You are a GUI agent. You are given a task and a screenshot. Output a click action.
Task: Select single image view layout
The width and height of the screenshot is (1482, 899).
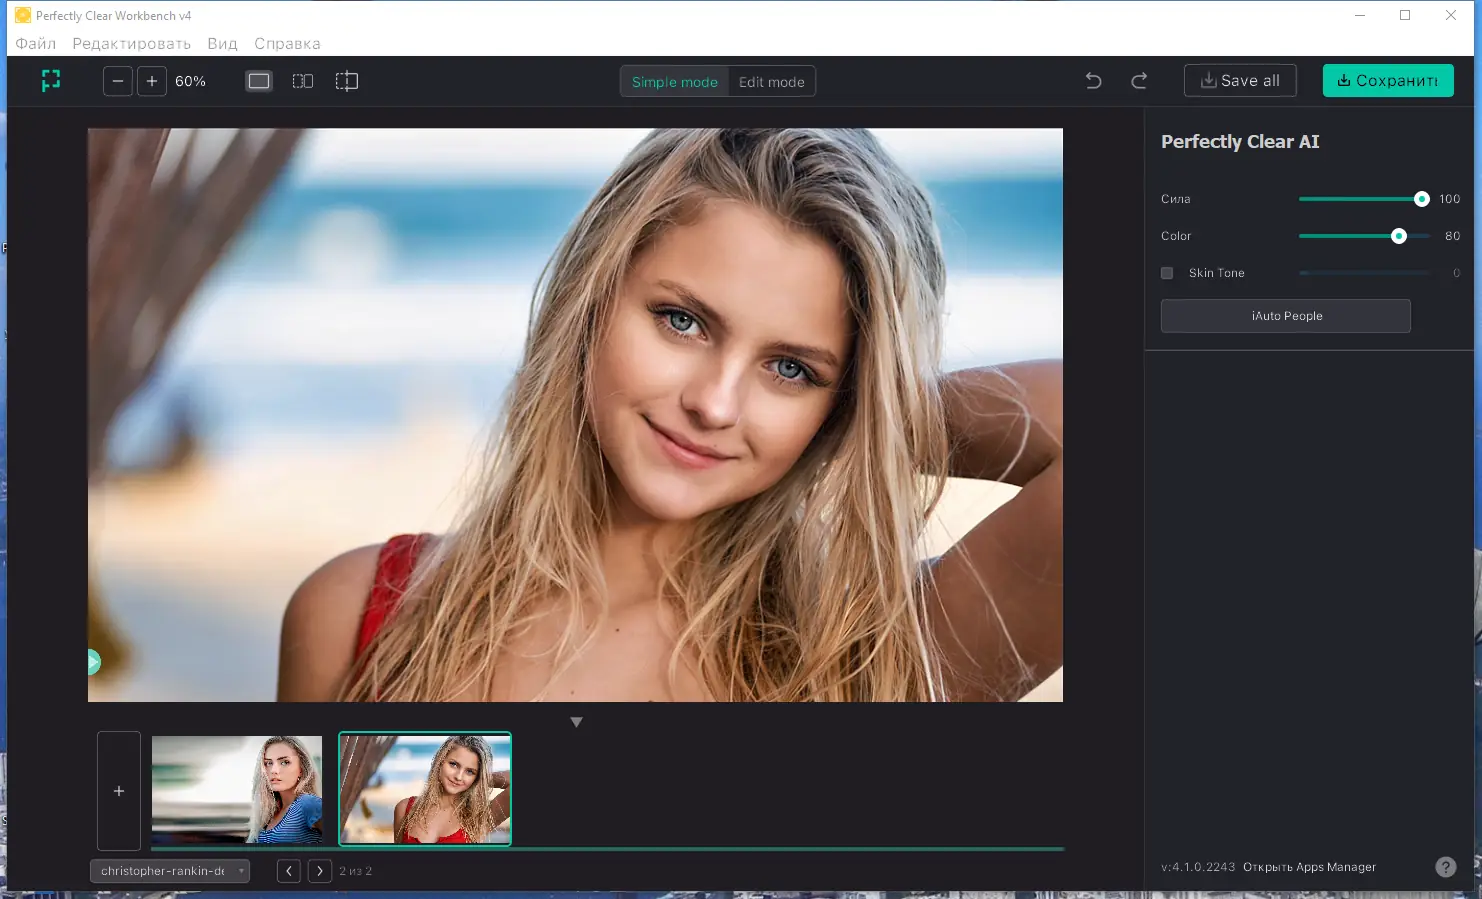[259, 81]
